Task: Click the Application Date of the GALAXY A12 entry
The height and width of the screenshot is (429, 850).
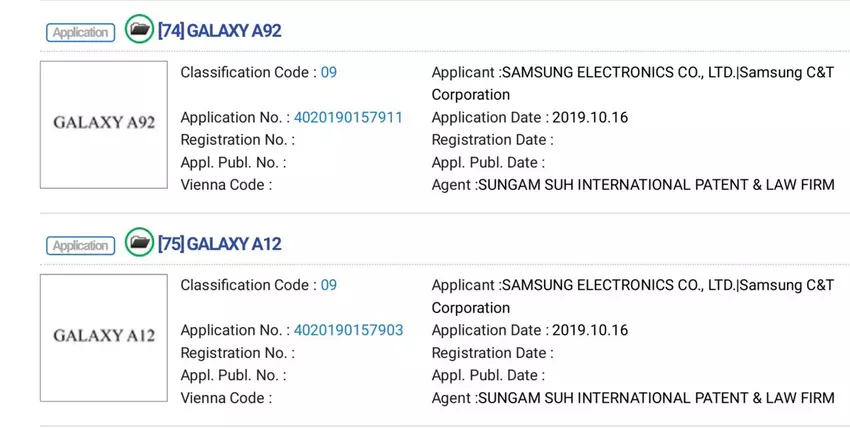Action: click(590, 330)
